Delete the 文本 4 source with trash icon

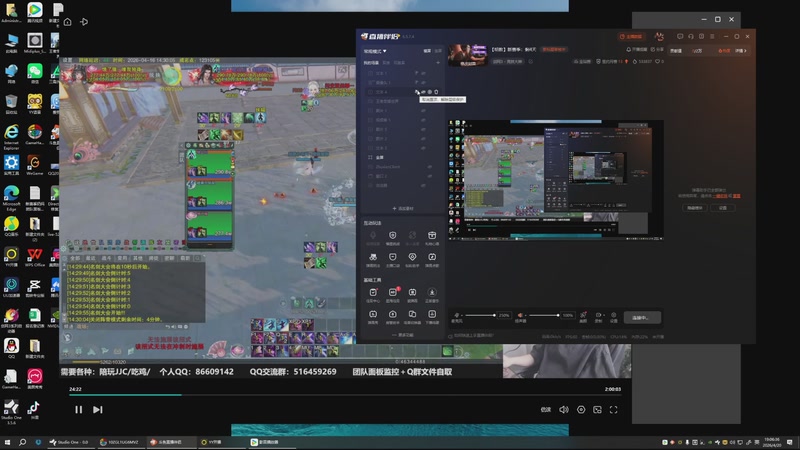pyautogui.click(x=436, y=92)
